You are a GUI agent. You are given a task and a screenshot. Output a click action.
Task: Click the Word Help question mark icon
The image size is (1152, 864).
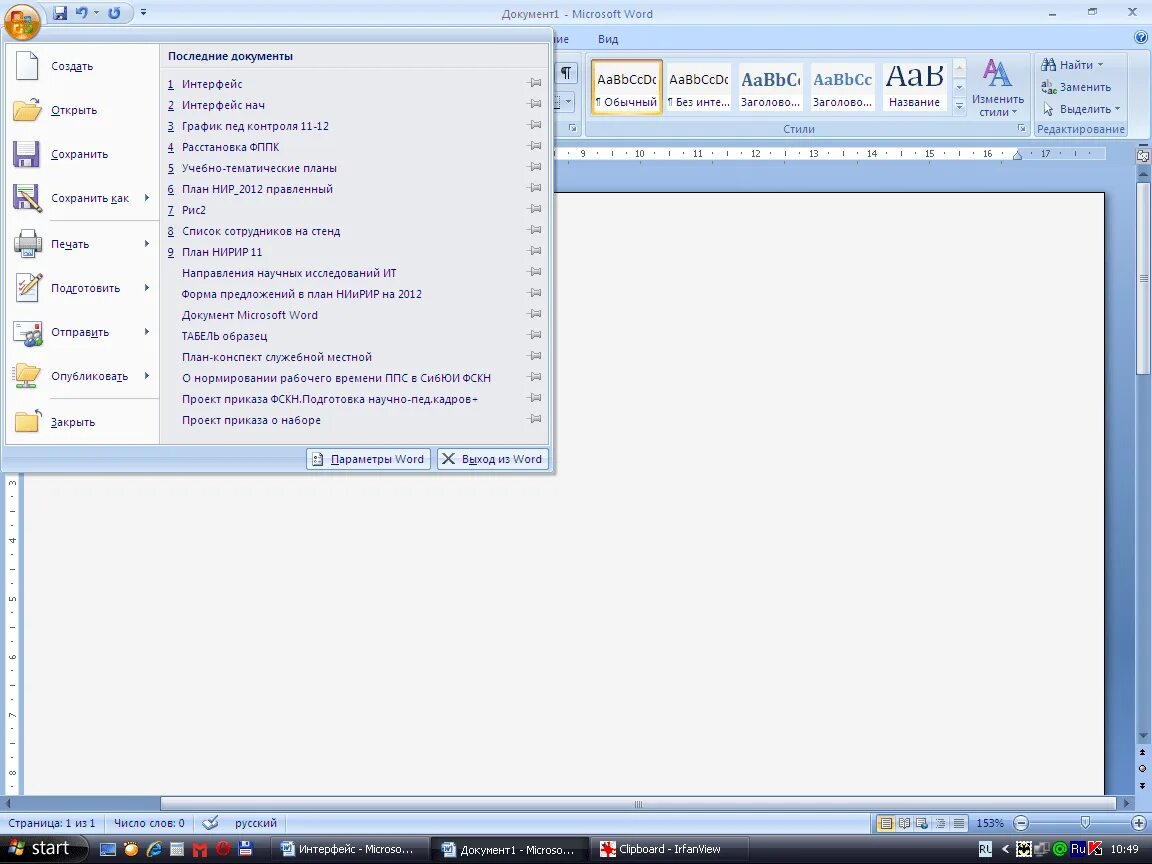(x=1141, y=38)
